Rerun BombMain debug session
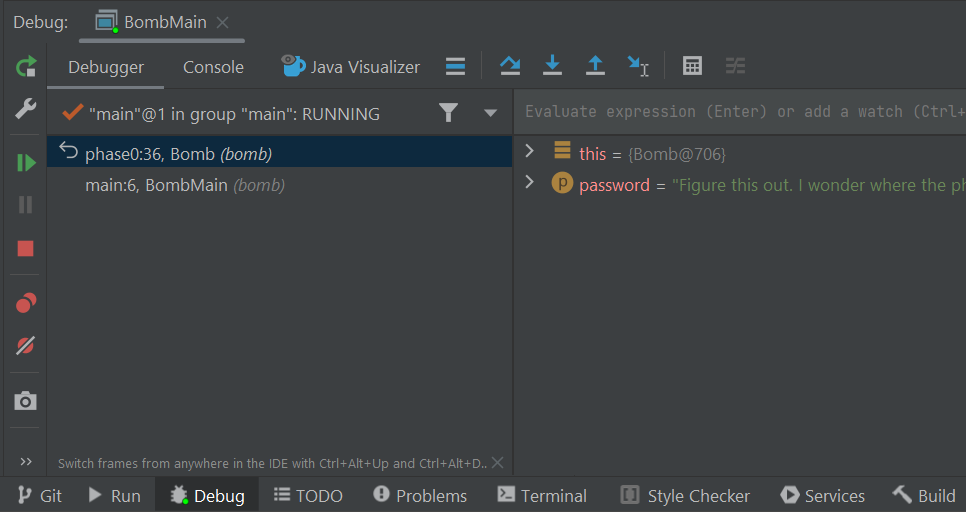This screenshot has width=966, height=512. click(x=26, y=67)
